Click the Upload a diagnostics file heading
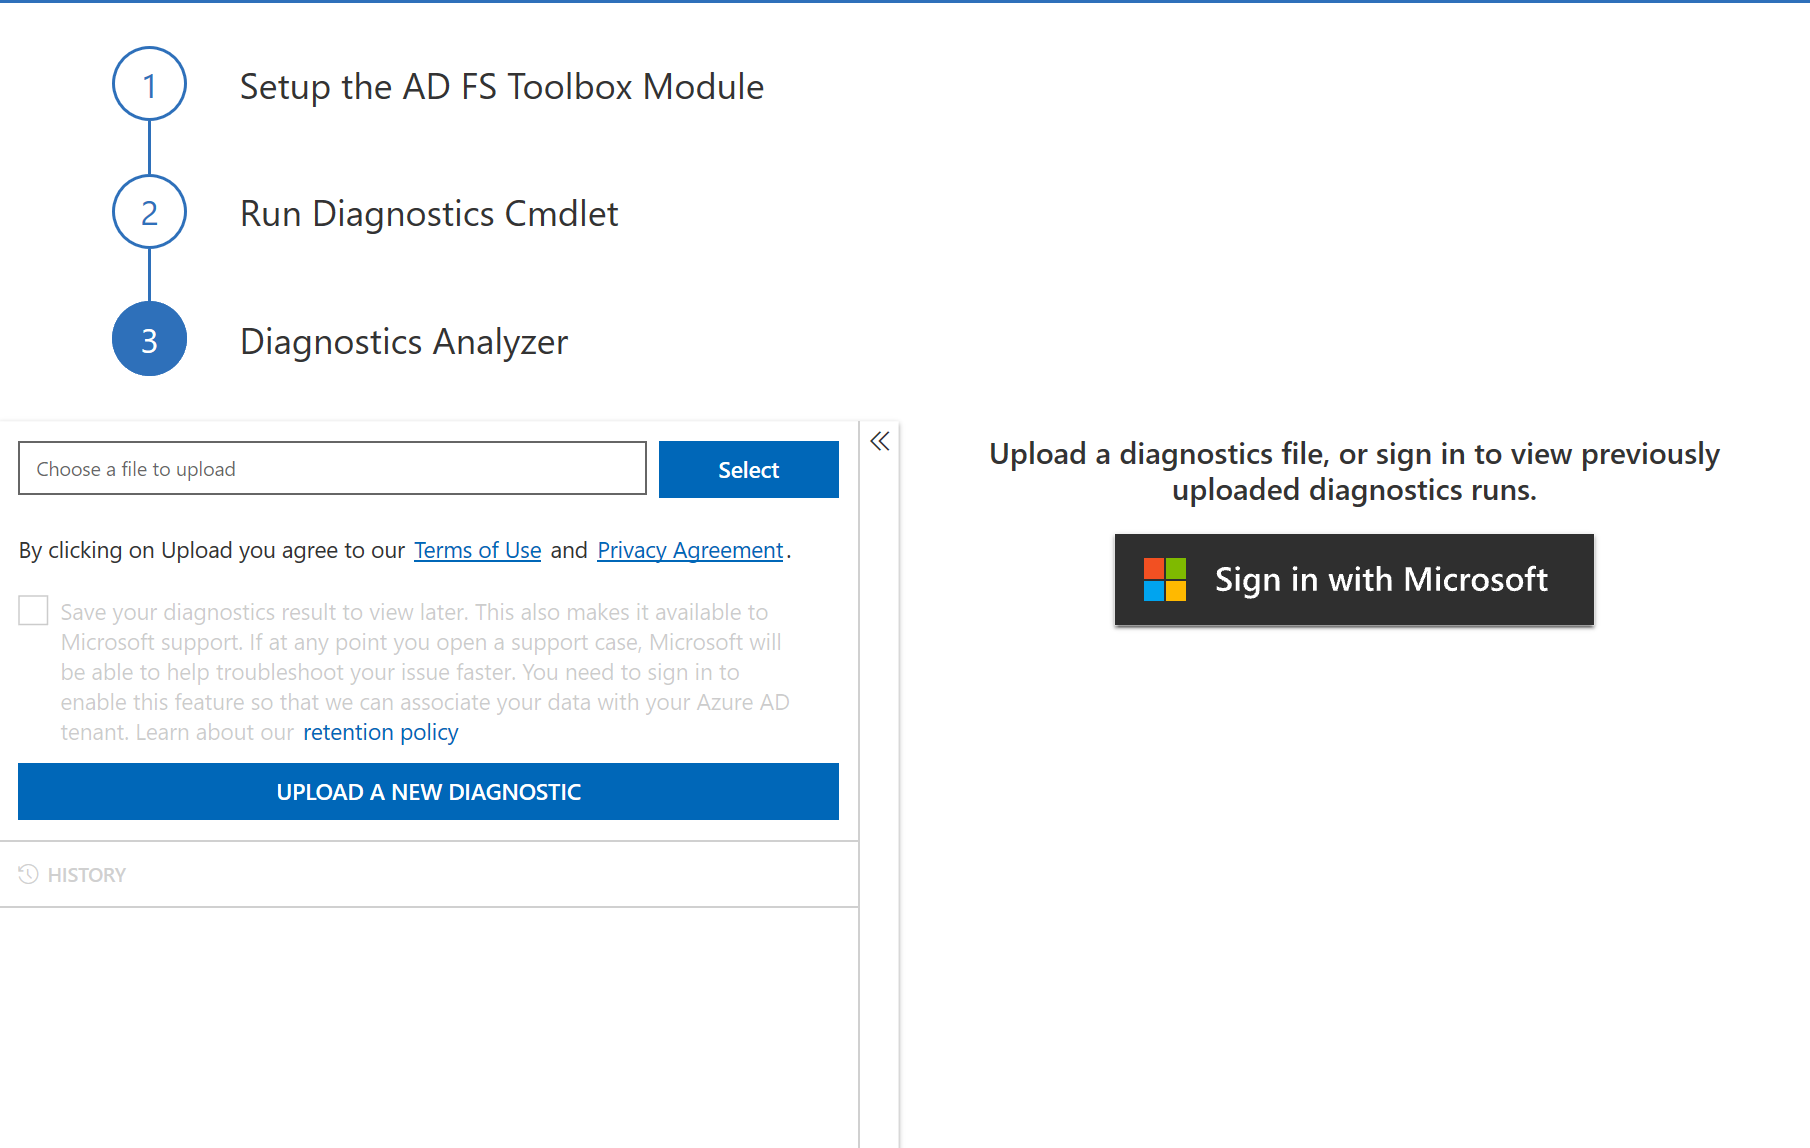The image size is (1810, 1148). click(1354, 471)
